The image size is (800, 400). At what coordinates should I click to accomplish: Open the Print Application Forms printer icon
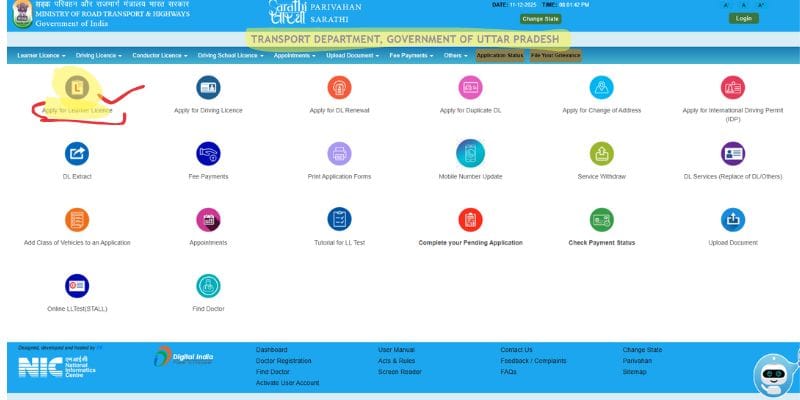pos(339,154)
